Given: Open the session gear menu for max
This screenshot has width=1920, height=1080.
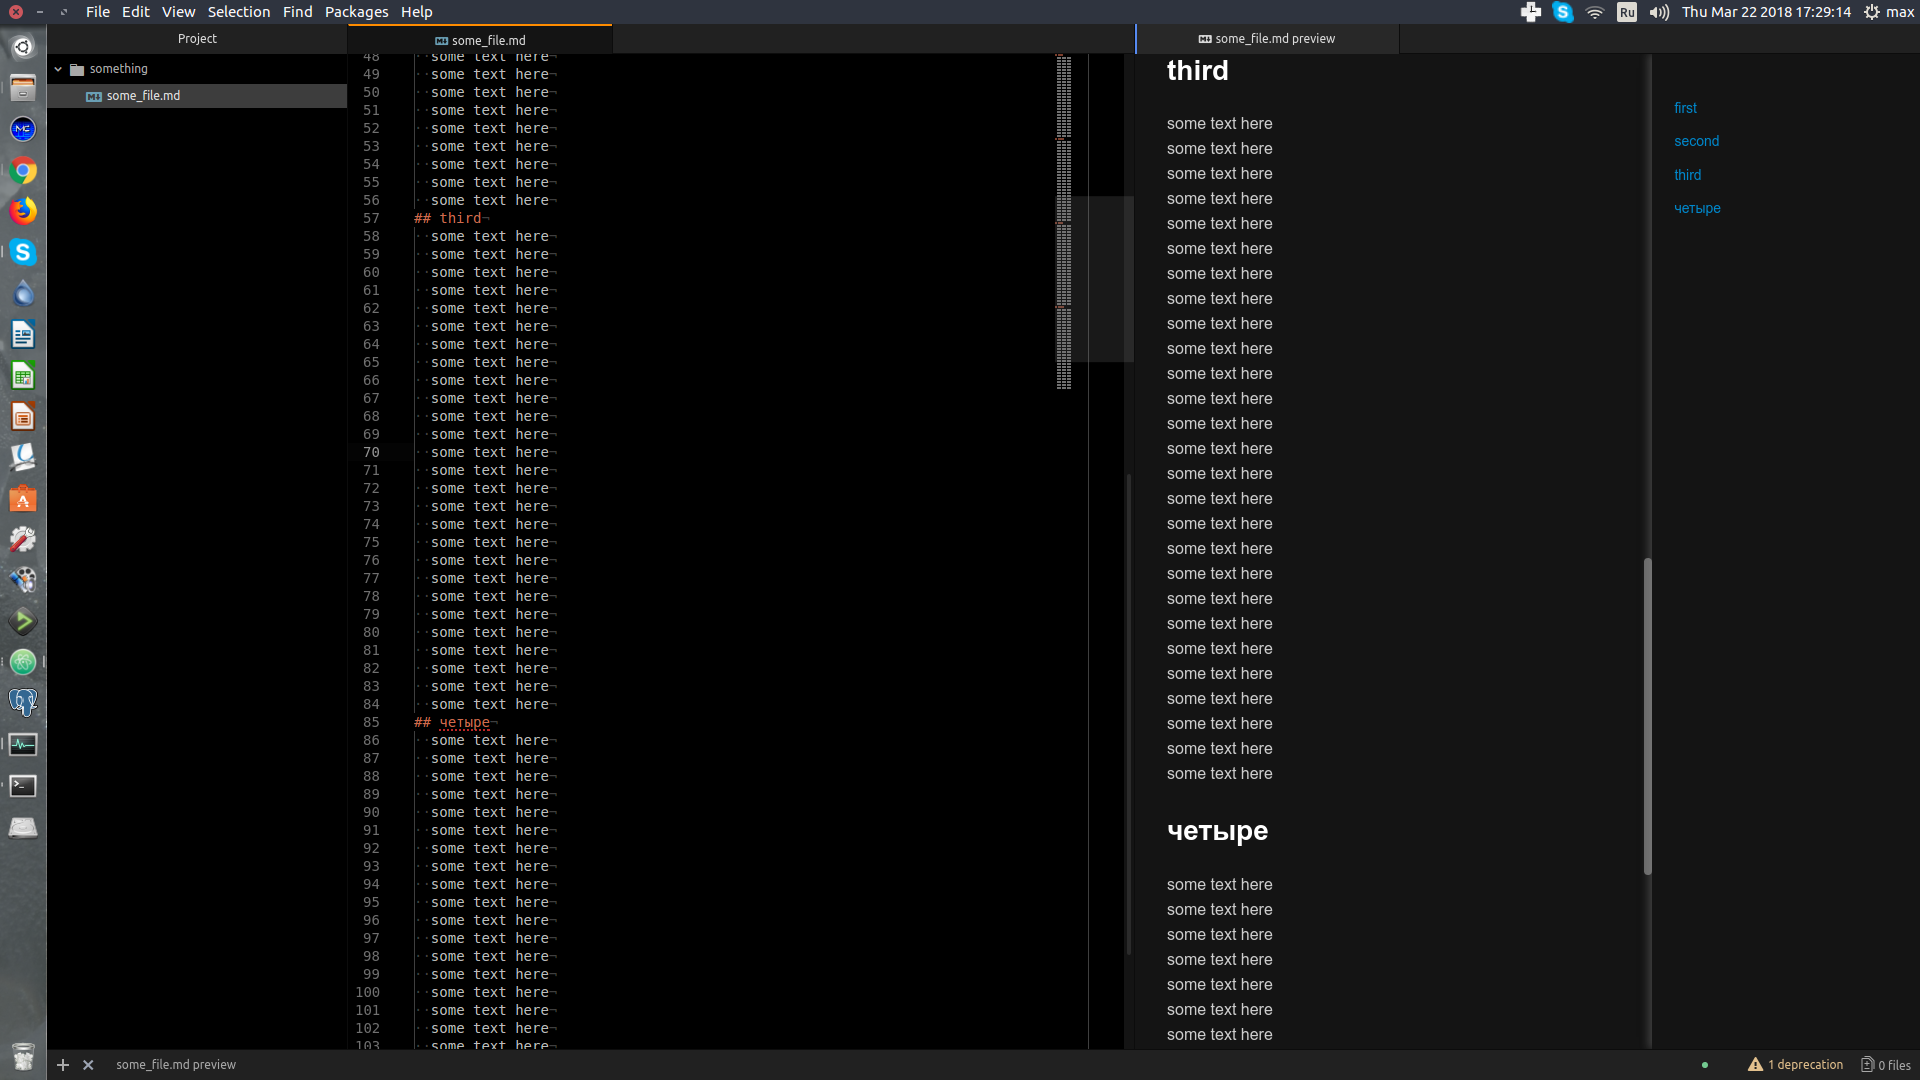Looking at the screenshot, I should 1872,12.
